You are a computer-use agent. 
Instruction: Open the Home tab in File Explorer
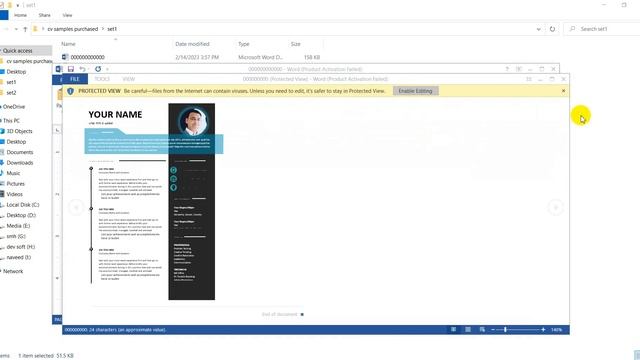tap(20, 15)
